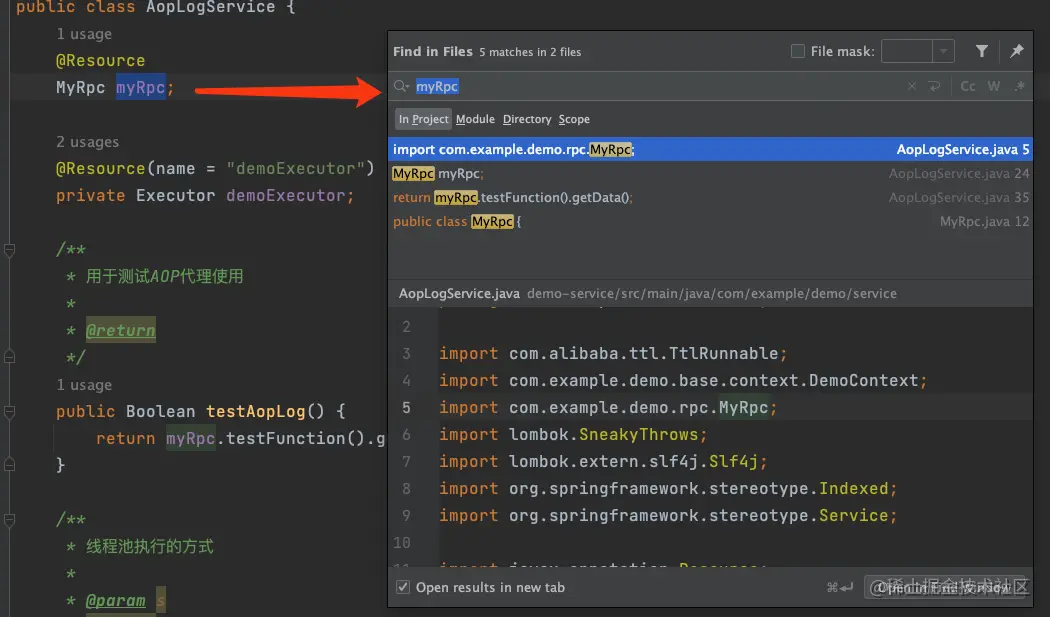Collapse the testAopLog method fold marker
Viewport: 1050px width, 617px height.
coord(8,412)
